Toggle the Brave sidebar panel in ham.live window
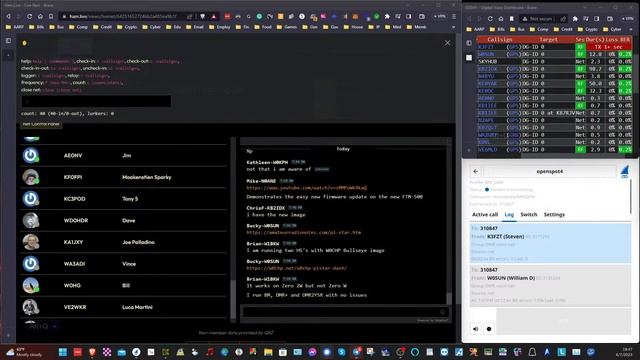 point(8,41)
